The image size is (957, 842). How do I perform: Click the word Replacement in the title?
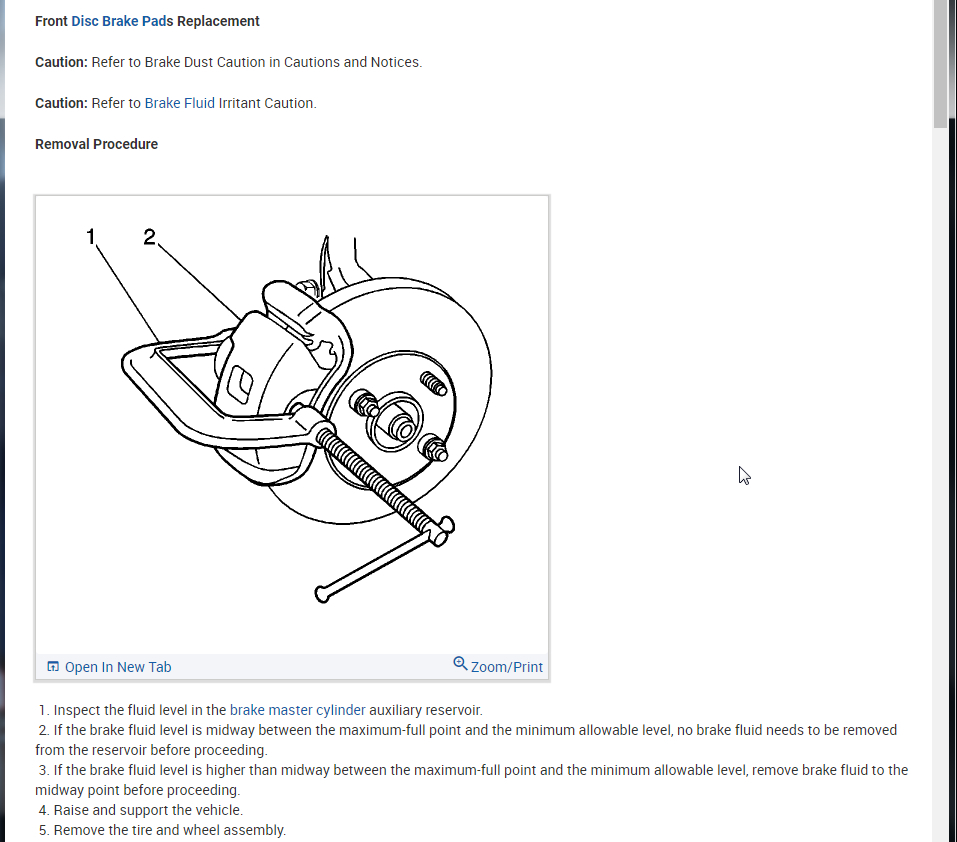coord(218,21)
